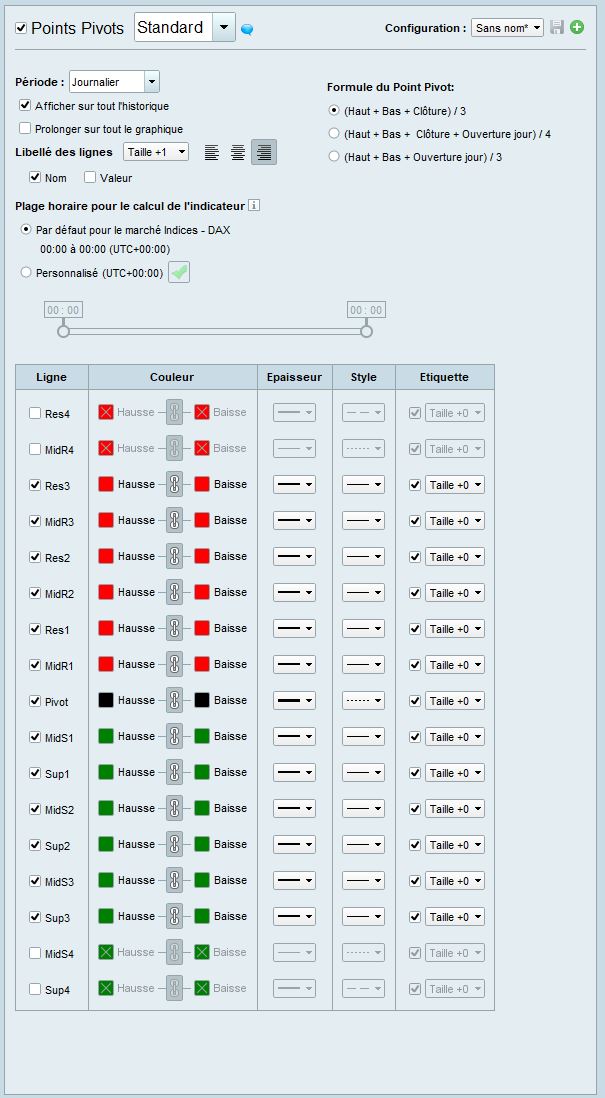This screenshot has width=605, height=1098.
Task: Click the left time range slider handle
Action: click(63, 331)
